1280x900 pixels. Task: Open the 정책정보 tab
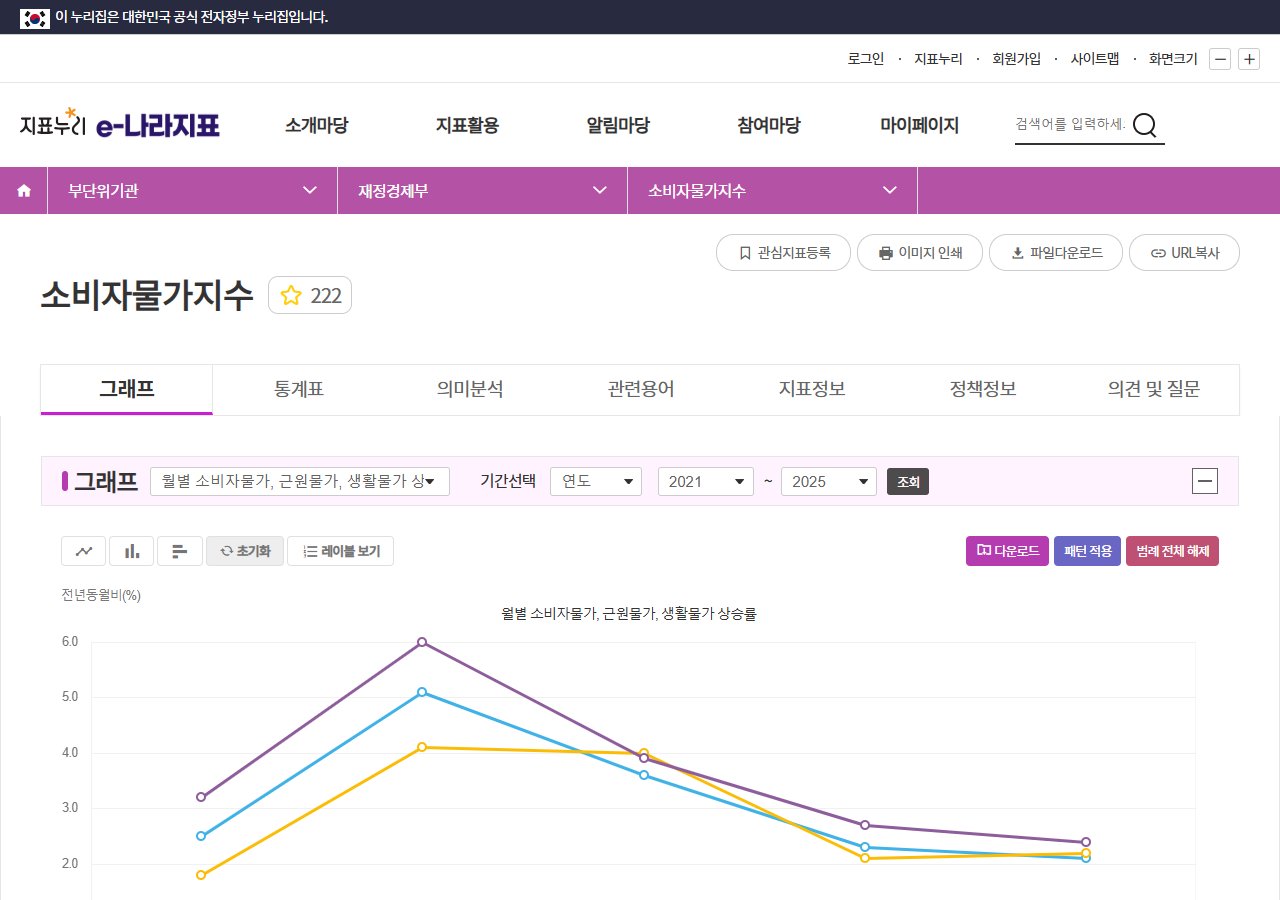(983, 389)
